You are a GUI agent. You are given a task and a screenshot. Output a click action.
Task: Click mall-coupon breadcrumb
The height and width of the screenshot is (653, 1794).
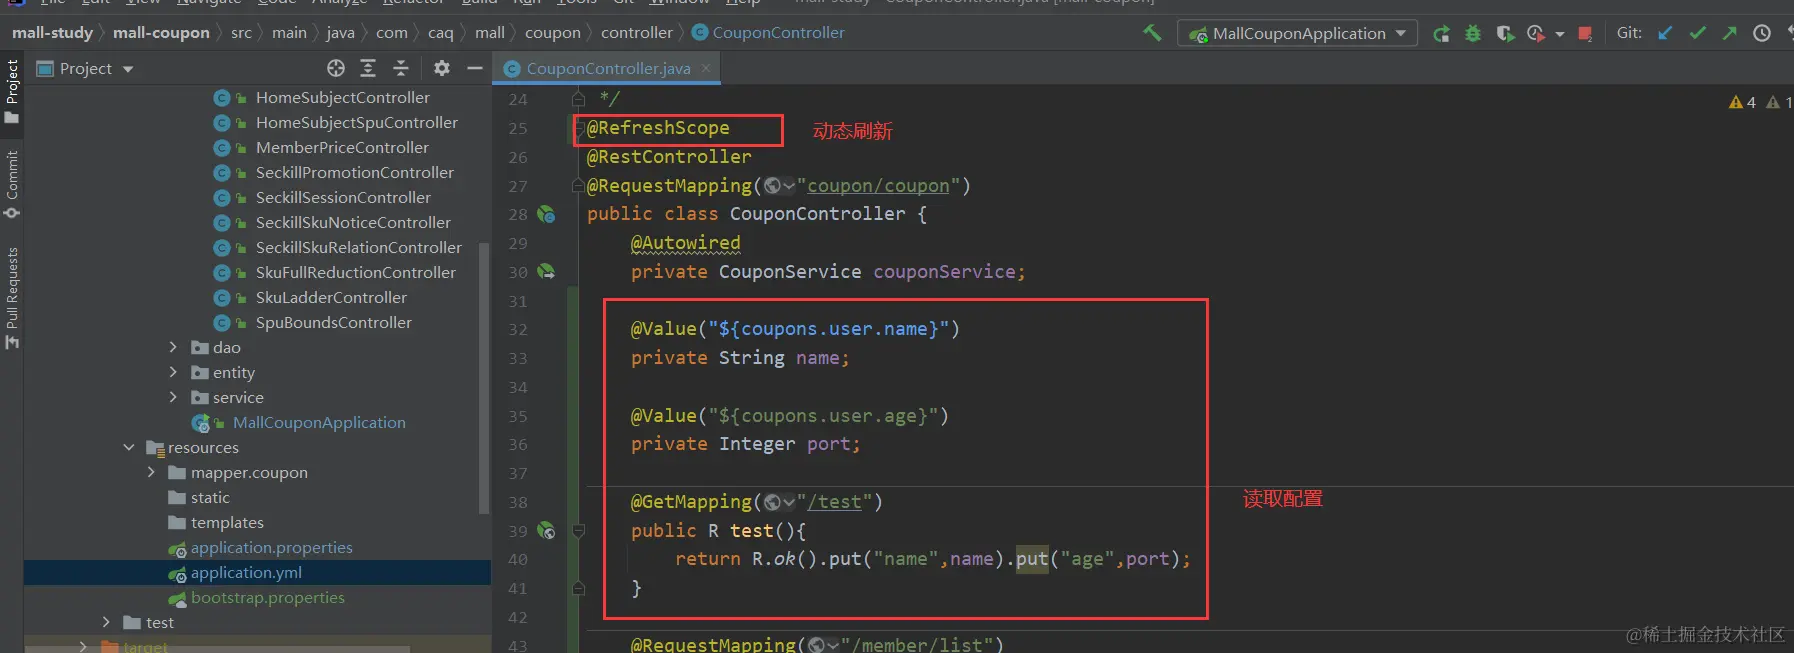click(x=161, y=33)
